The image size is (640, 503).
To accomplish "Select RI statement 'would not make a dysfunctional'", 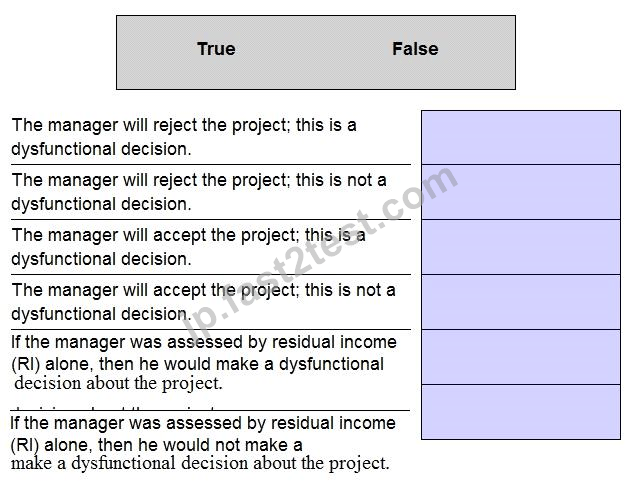I will (203, 443).
